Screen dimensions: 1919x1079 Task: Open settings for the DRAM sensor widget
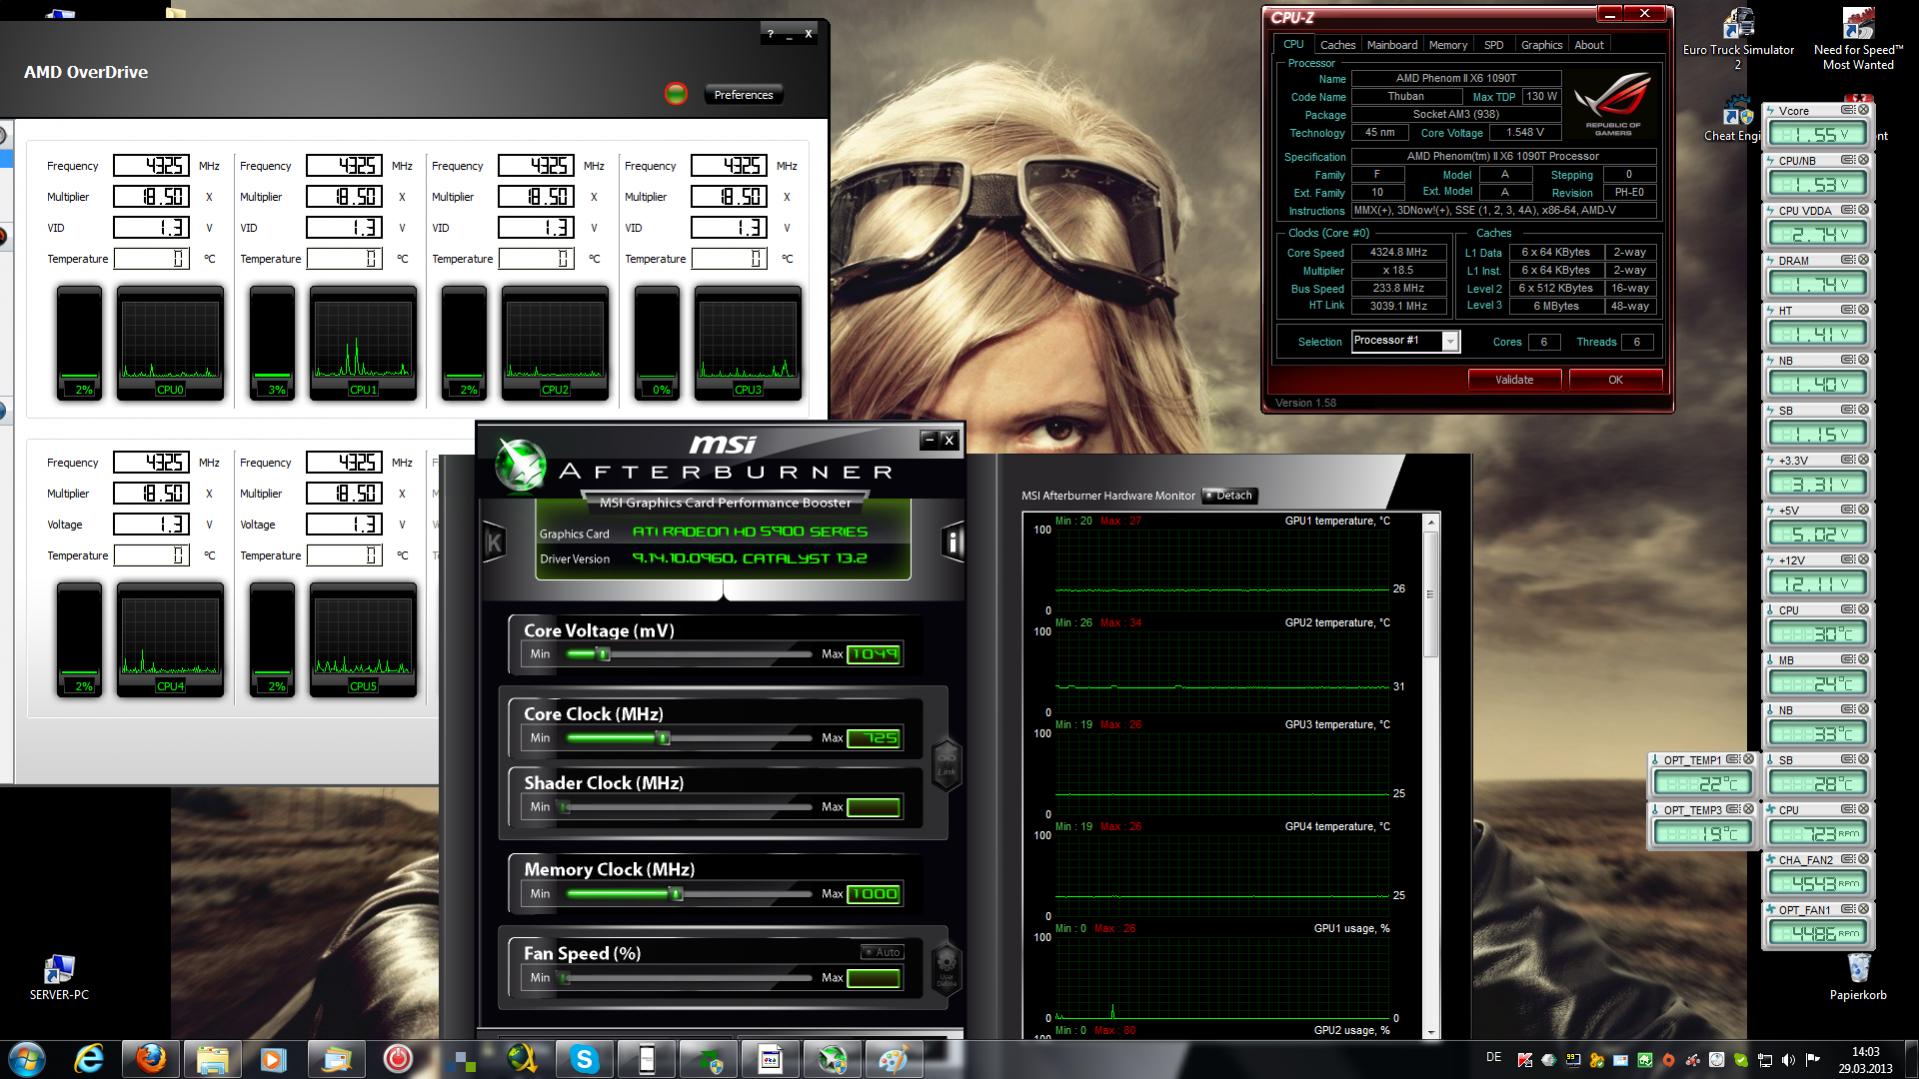point(1848,260)
